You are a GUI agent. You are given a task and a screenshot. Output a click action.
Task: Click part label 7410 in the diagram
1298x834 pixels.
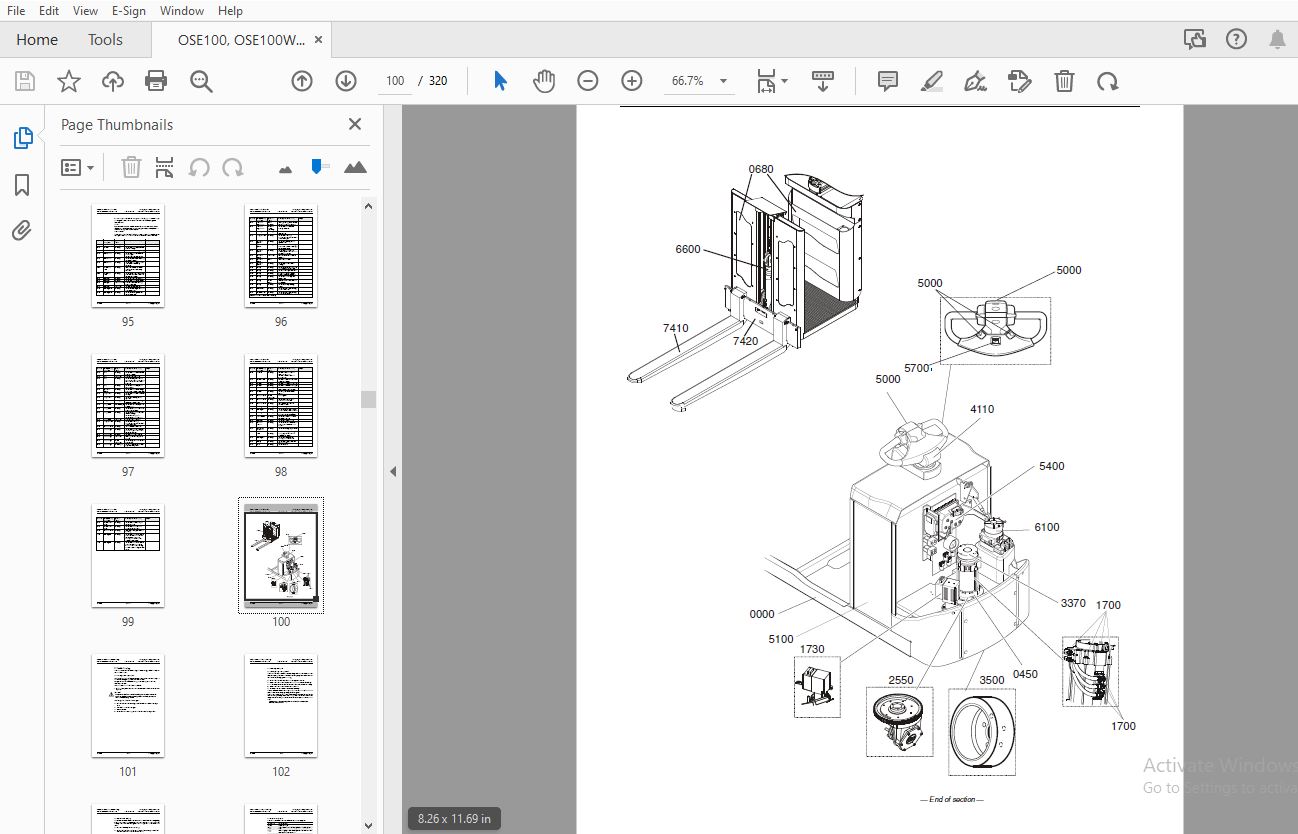pos(675,328)
